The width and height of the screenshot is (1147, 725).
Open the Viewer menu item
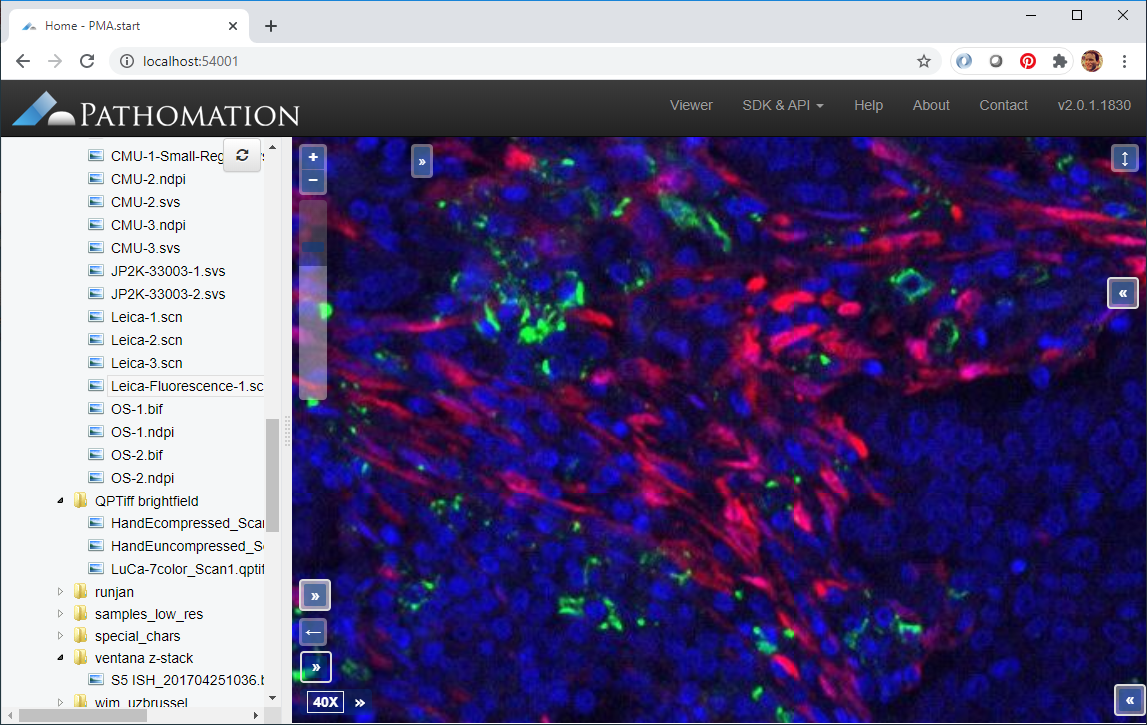point(691,105)
